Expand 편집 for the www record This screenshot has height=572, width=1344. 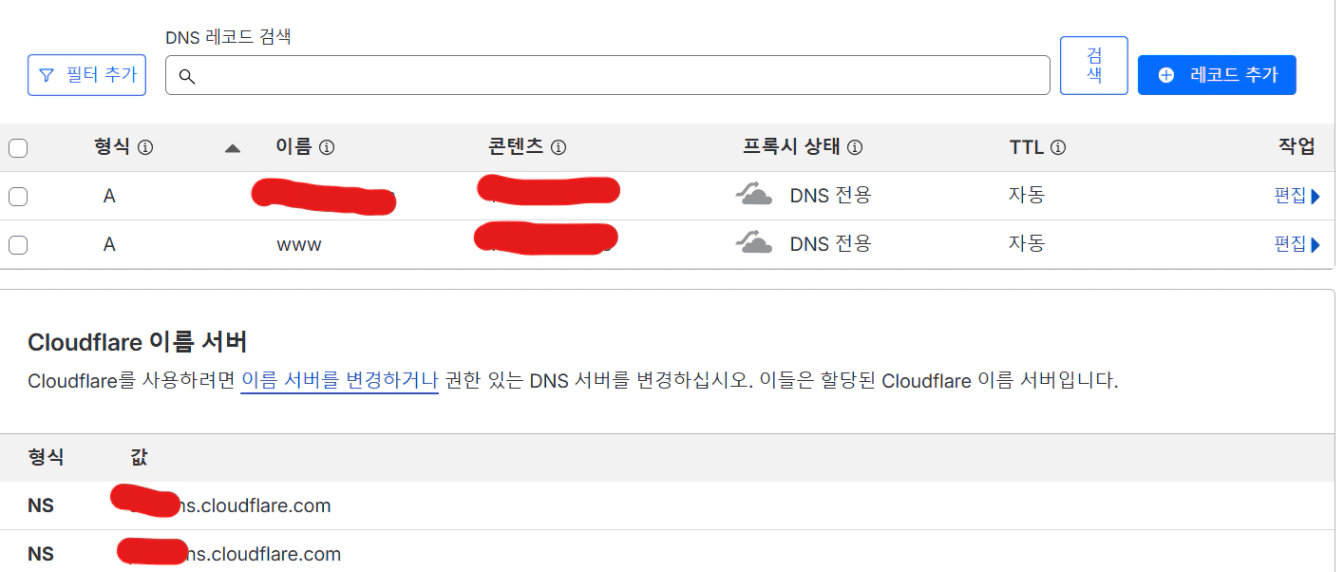coord(1297,244)
